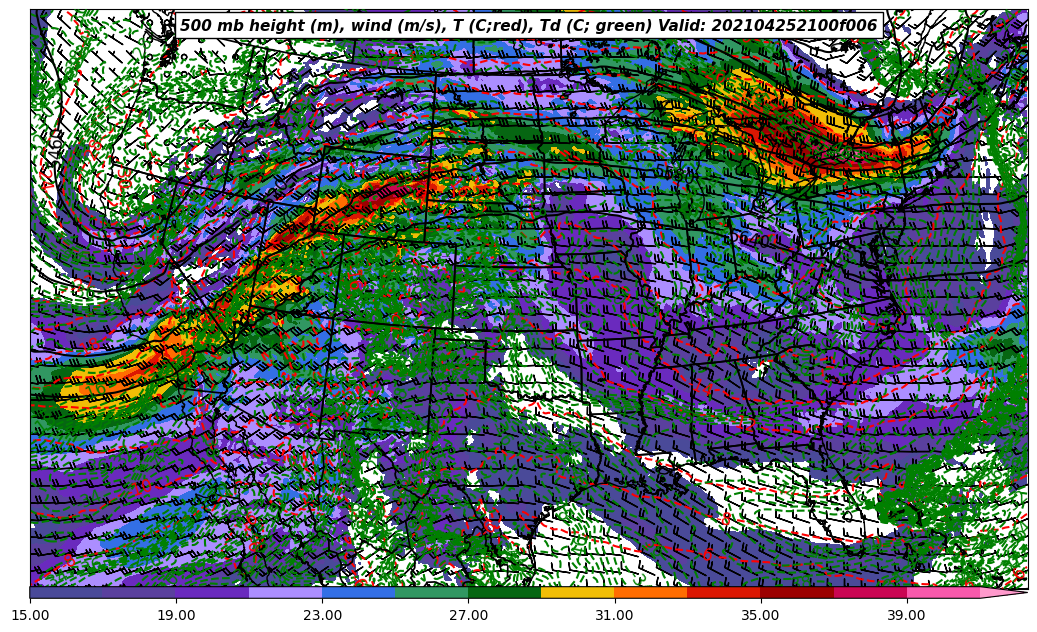Click the 31.00 tick label
The image size is (1037, 632).
(x=614, y=615)
